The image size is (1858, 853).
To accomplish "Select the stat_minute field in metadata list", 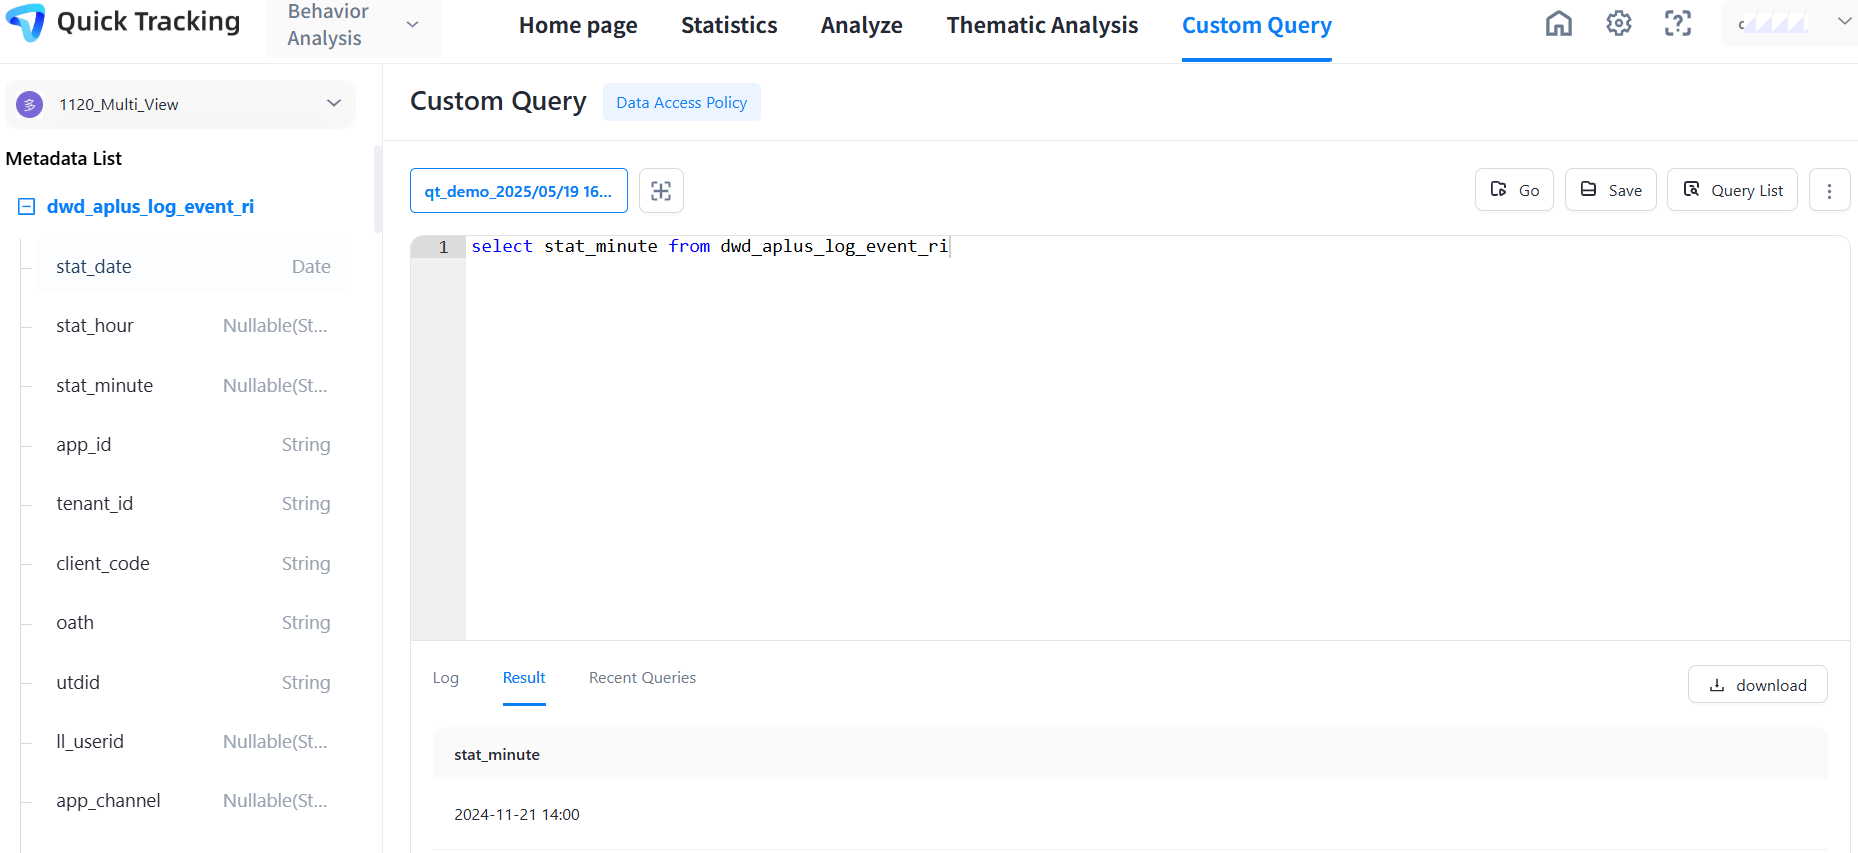I will 105,386.
